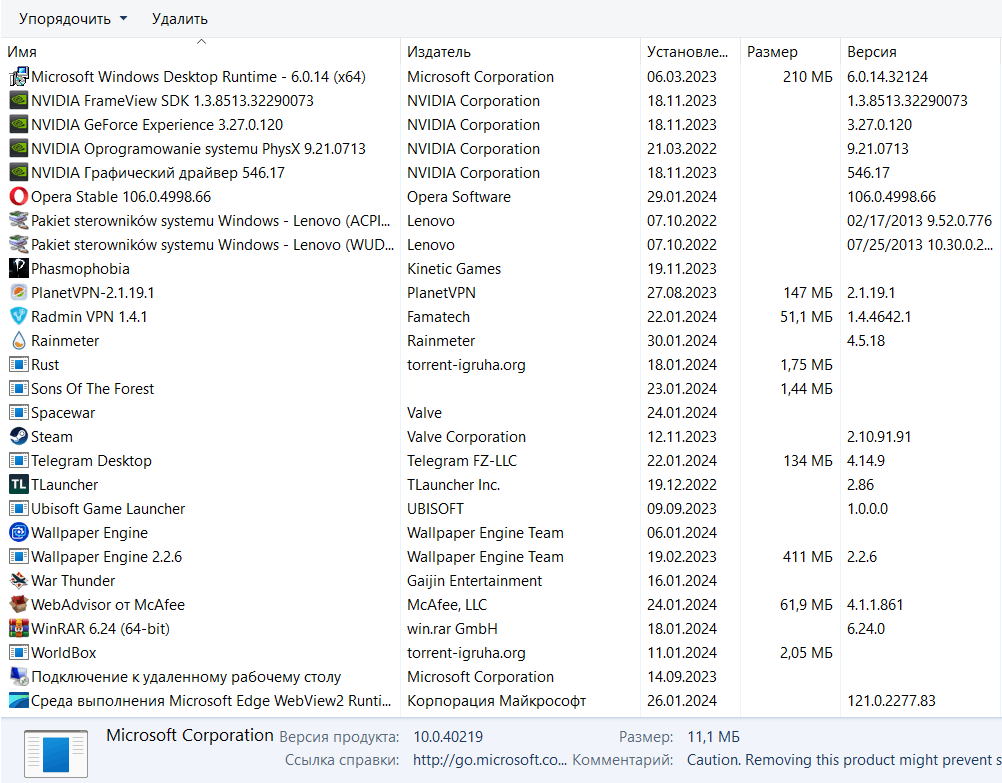Viewport: 1002px width, 783px height.
Task: Select Radmin VPN 1.4.1 entry
Action: (89, 316)
